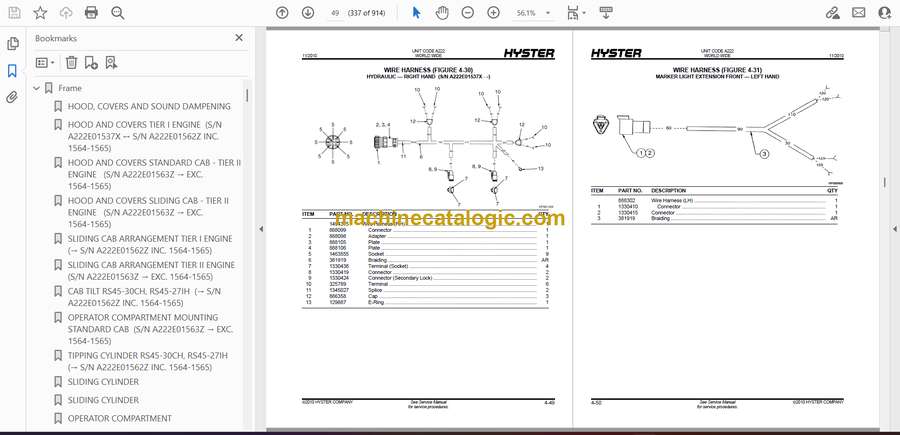Click the WIRE HARNESS (FIGURE 4-31) title
The image size is (900, 435).
coord(717,70)
